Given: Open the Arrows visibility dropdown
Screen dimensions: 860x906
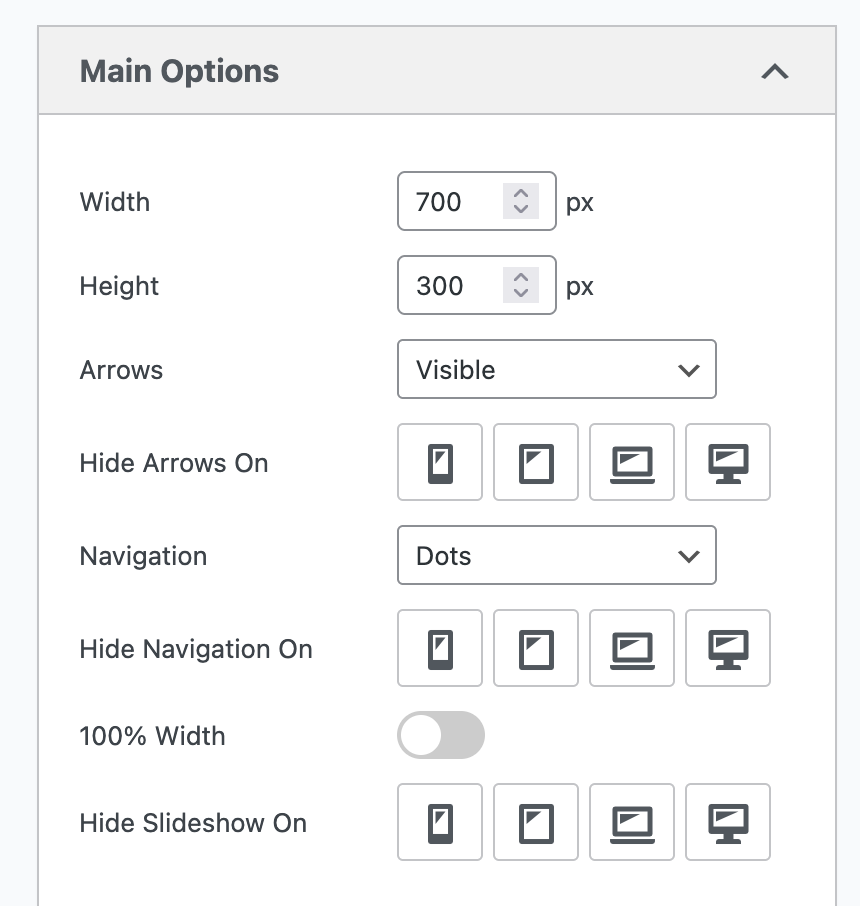Looking at the screenshot, I should pos(556,369).
